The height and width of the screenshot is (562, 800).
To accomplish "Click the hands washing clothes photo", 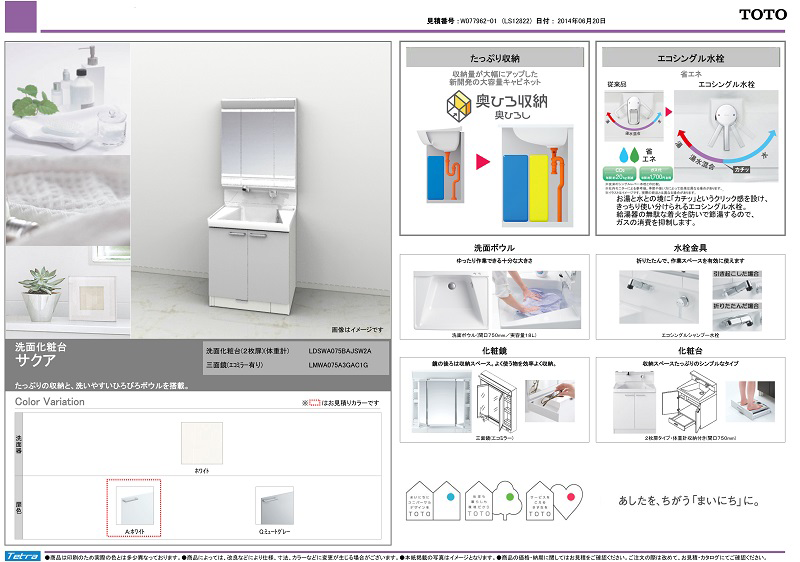I will [x=536, y=300].
